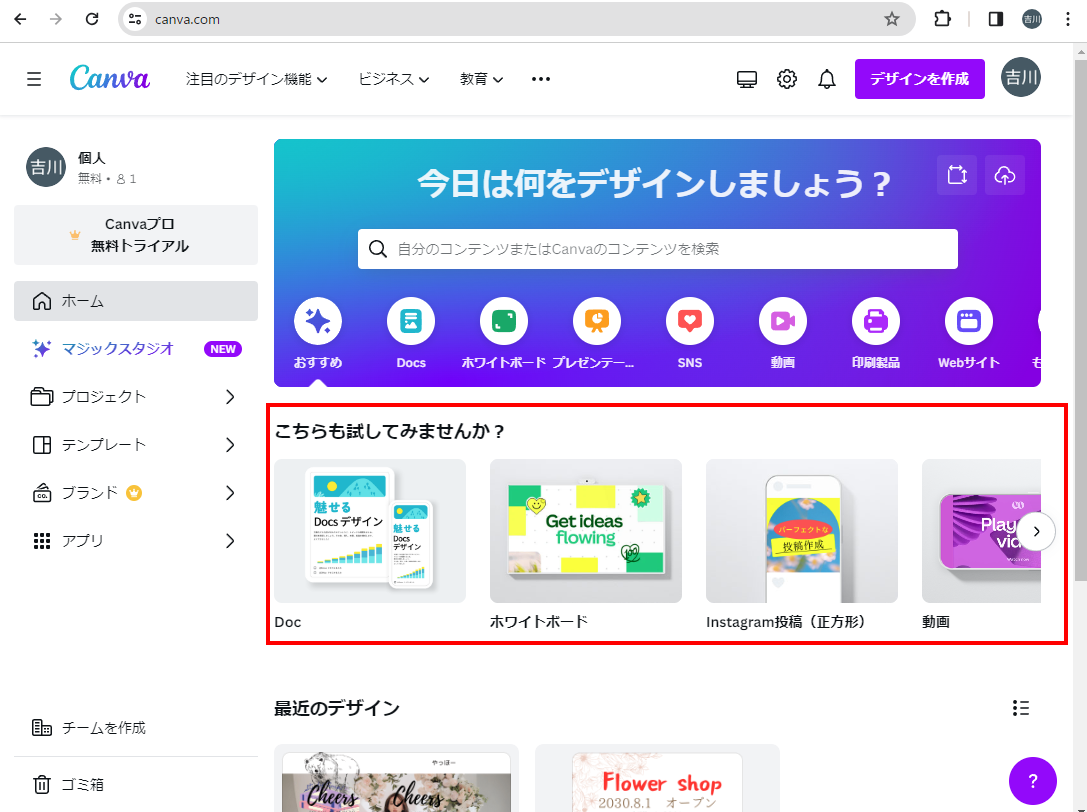The height and width of the screenshot is (812, 1087).
Task: Open settings gear icon in header
Action: pos(787,79)
